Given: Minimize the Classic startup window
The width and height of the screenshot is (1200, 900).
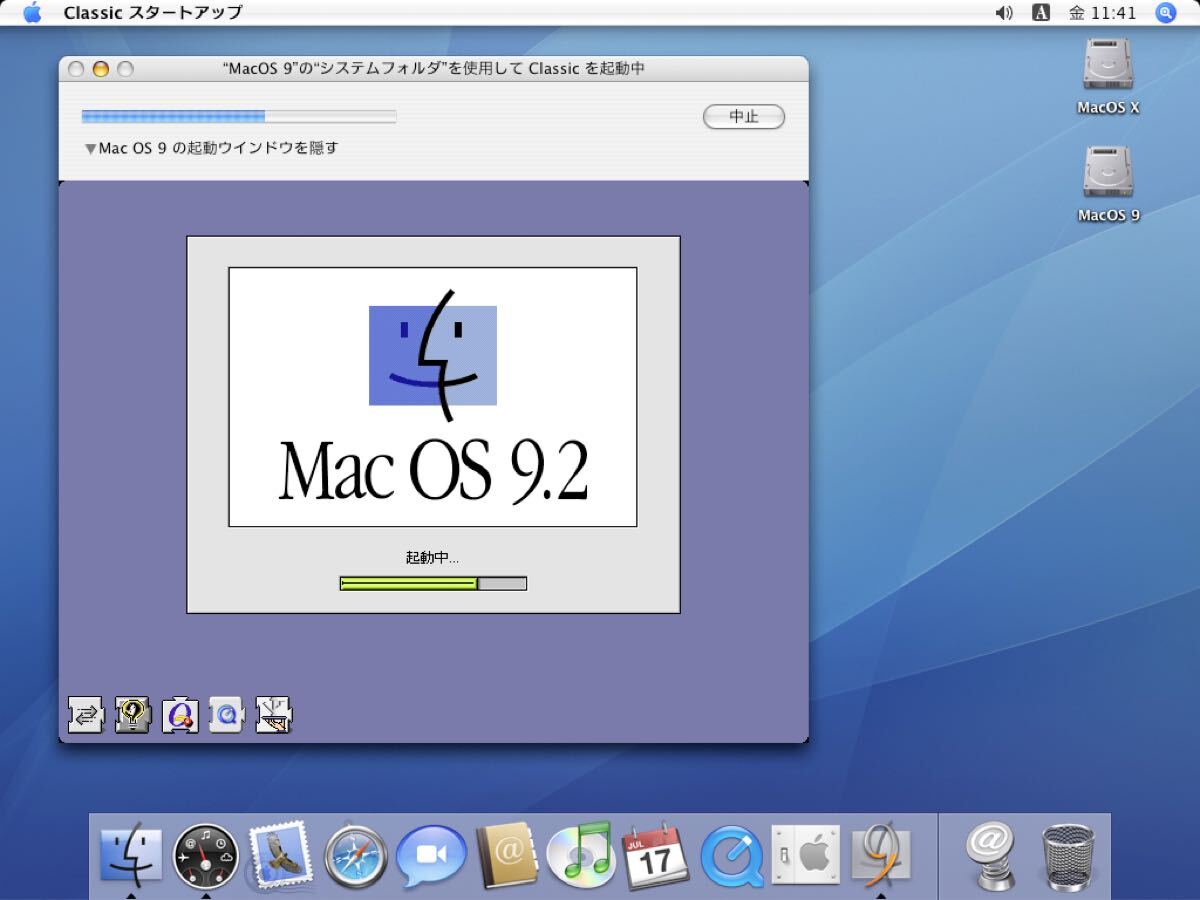Looking at the screenshot, I should click(x=100, y=69).
